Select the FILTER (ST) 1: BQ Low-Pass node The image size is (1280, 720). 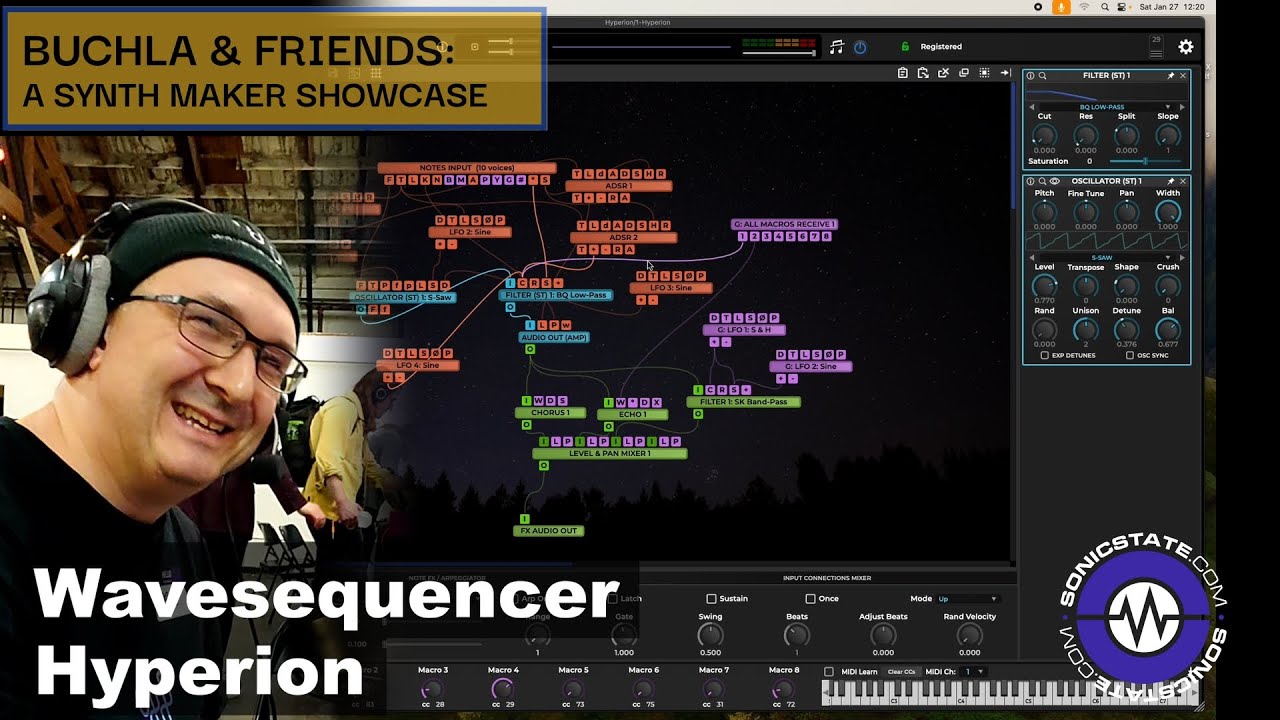557,295
